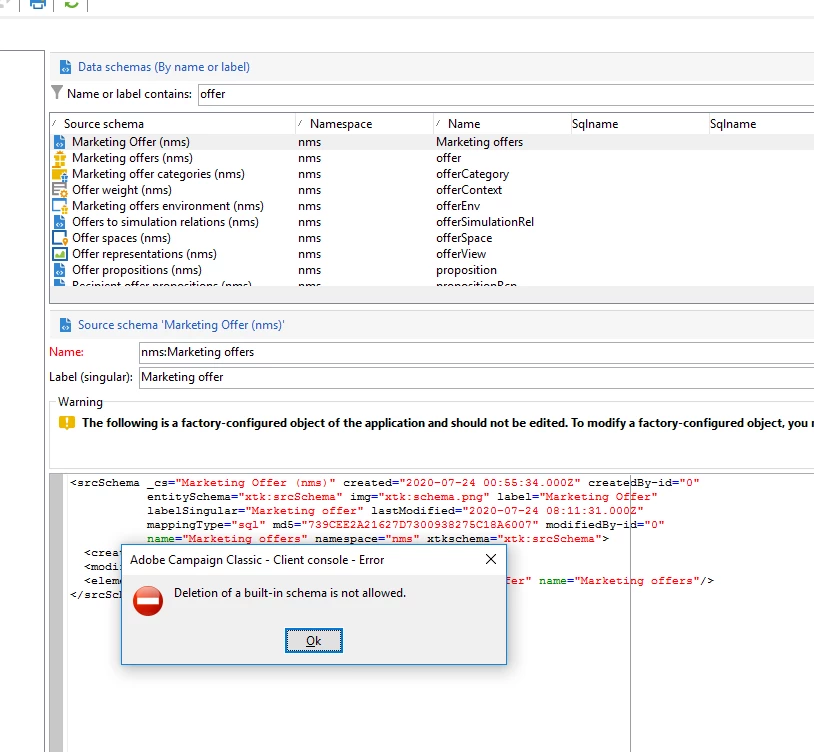Click the Name field containing nms:Marketing offers
This screenshot has height=752, width=814.
pos(476,352)
